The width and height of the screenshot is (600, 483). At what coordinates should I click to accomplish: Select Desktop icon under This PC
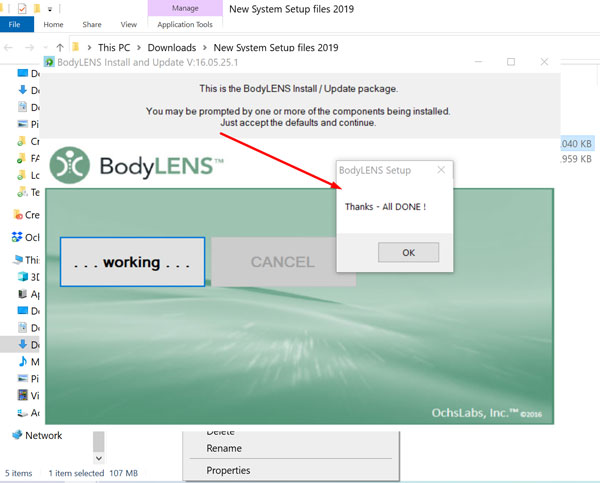coord(23,310)
